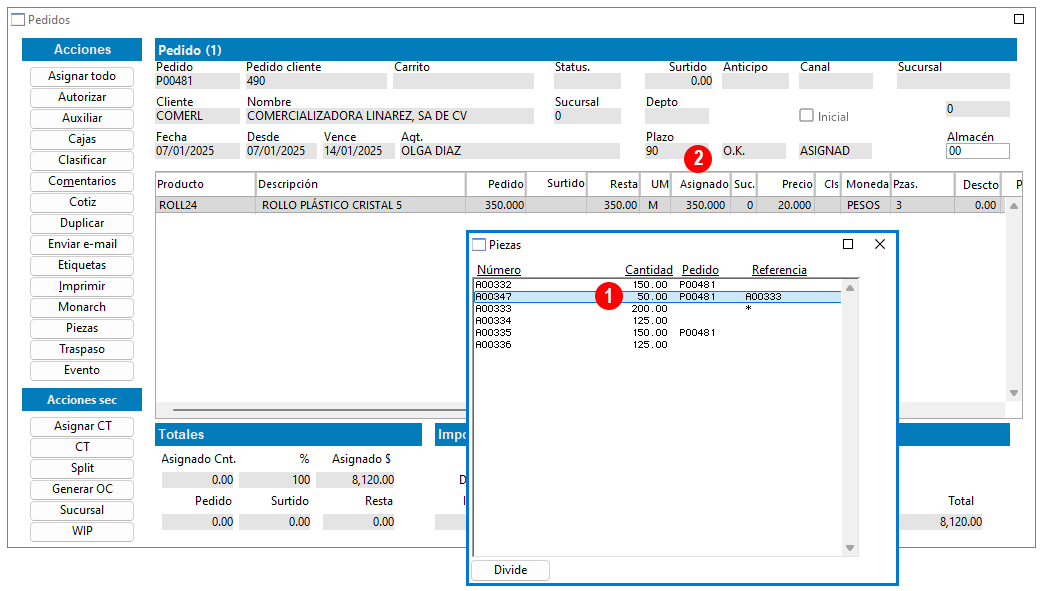Click the Precio column header
Screen dimensions: 1043x591
(786, 184)
